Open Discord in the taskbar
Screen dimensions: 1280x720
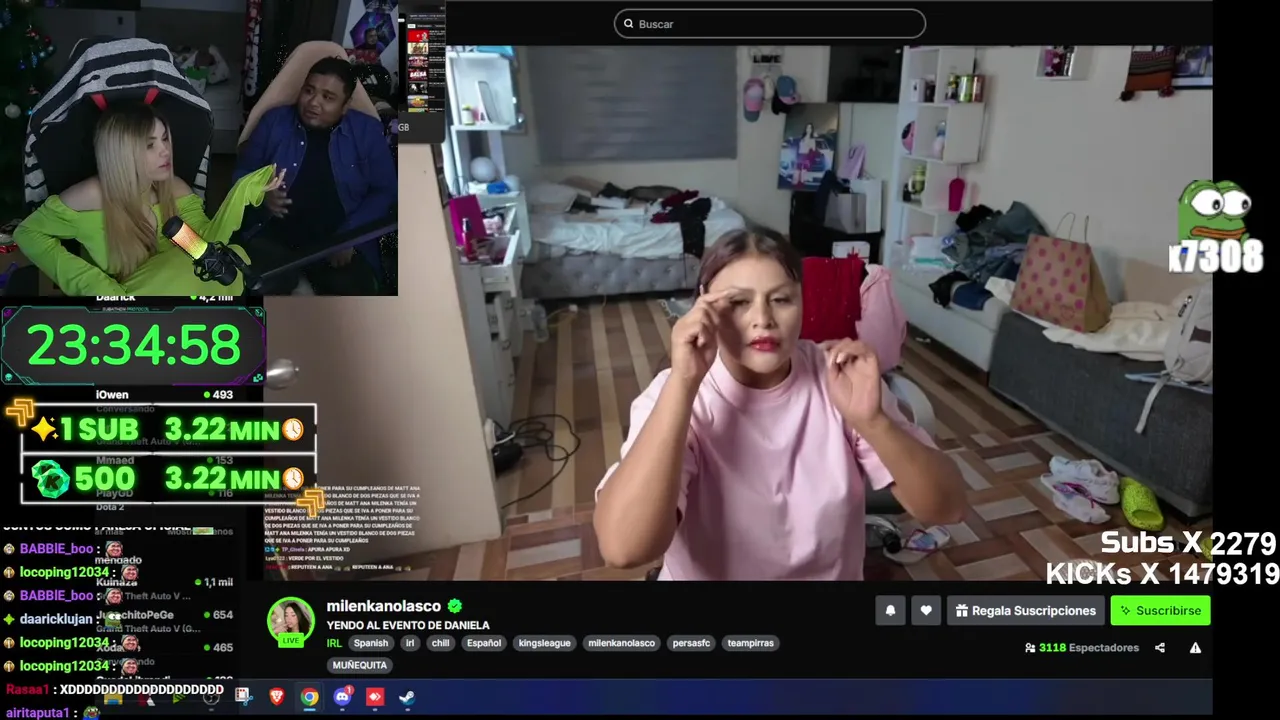(x=343, y=697)
